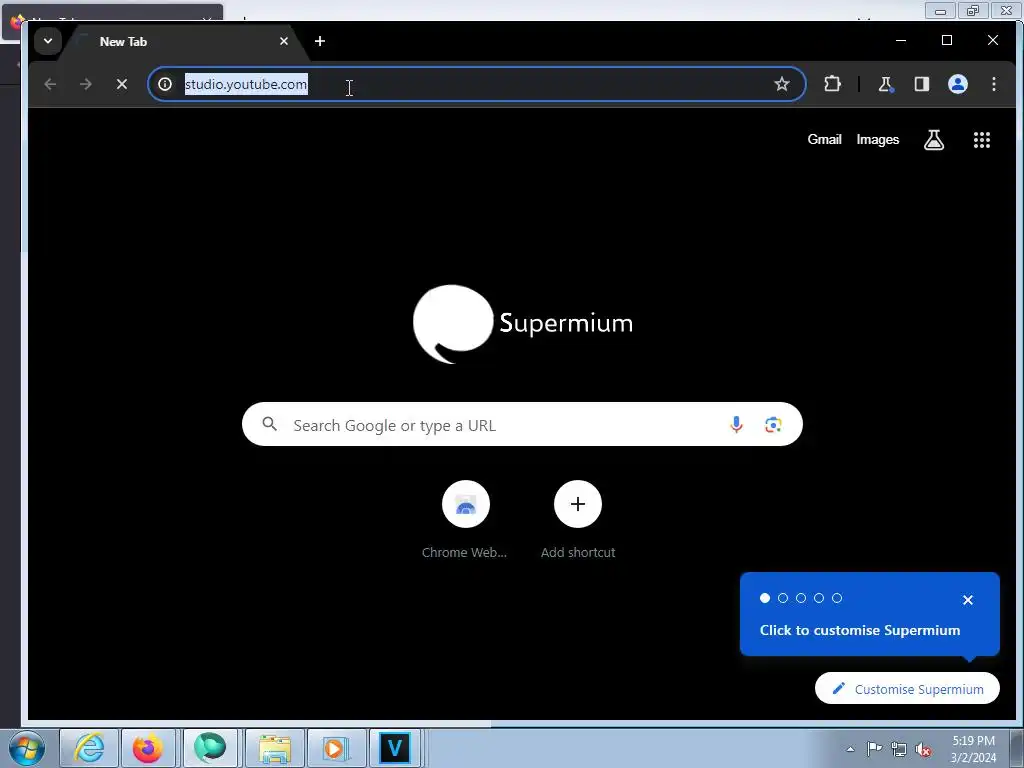Viewport: 1024px width, 768px height.
Task: Search by image with Lens icon
Action: coord(773,424)
